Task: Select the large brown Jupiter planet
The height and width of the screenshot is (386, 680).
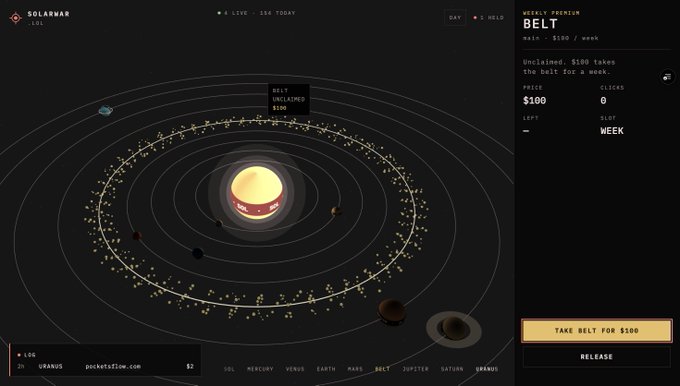Action: pos(392,311)
